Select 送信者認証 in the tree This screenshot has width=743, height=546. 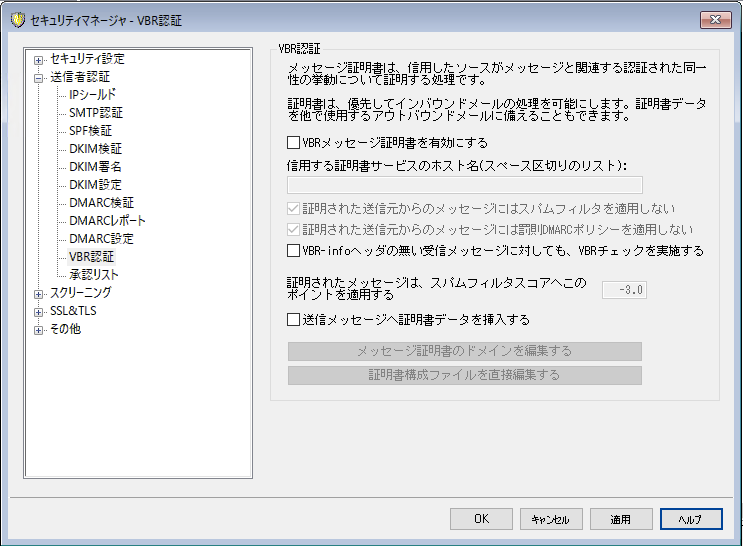[80, 77]
